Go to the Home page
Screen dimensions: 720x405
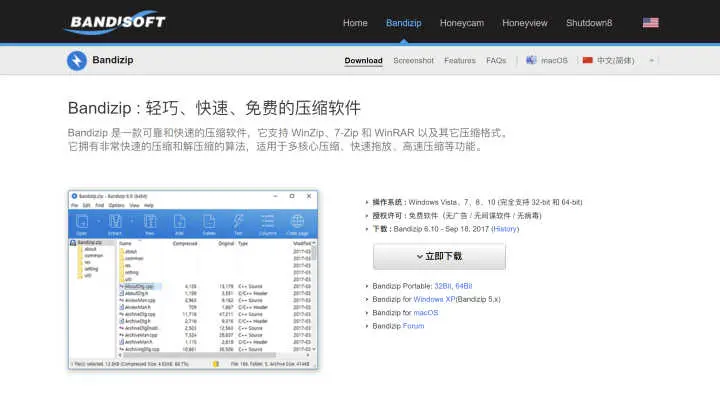[x=355, y=23]
